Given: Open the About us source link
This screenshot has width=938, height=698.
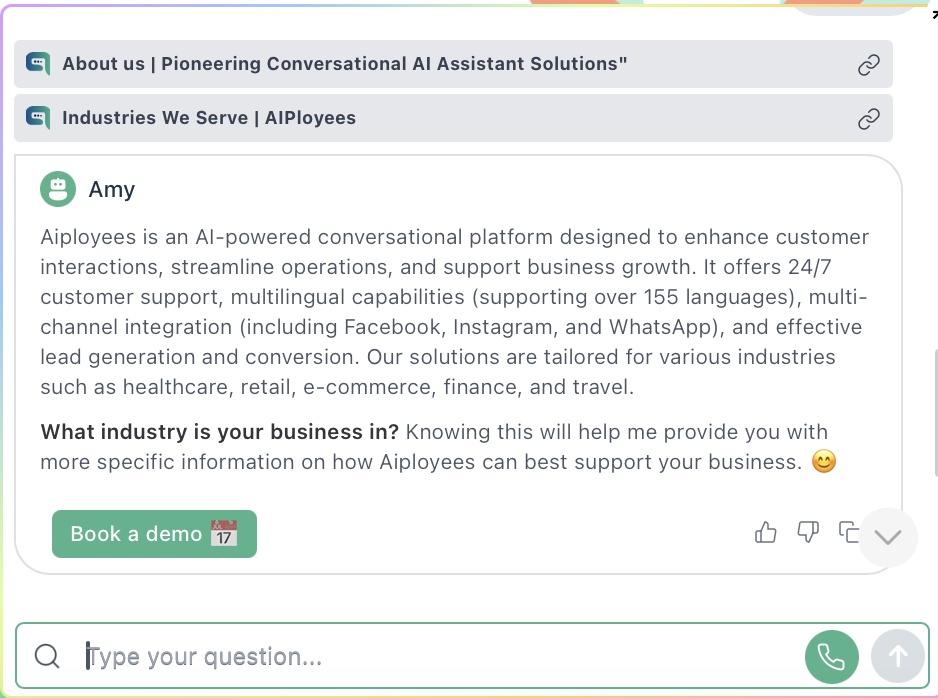Looking at the screenshot, I should pyautogui.click(x=344, y=64).
